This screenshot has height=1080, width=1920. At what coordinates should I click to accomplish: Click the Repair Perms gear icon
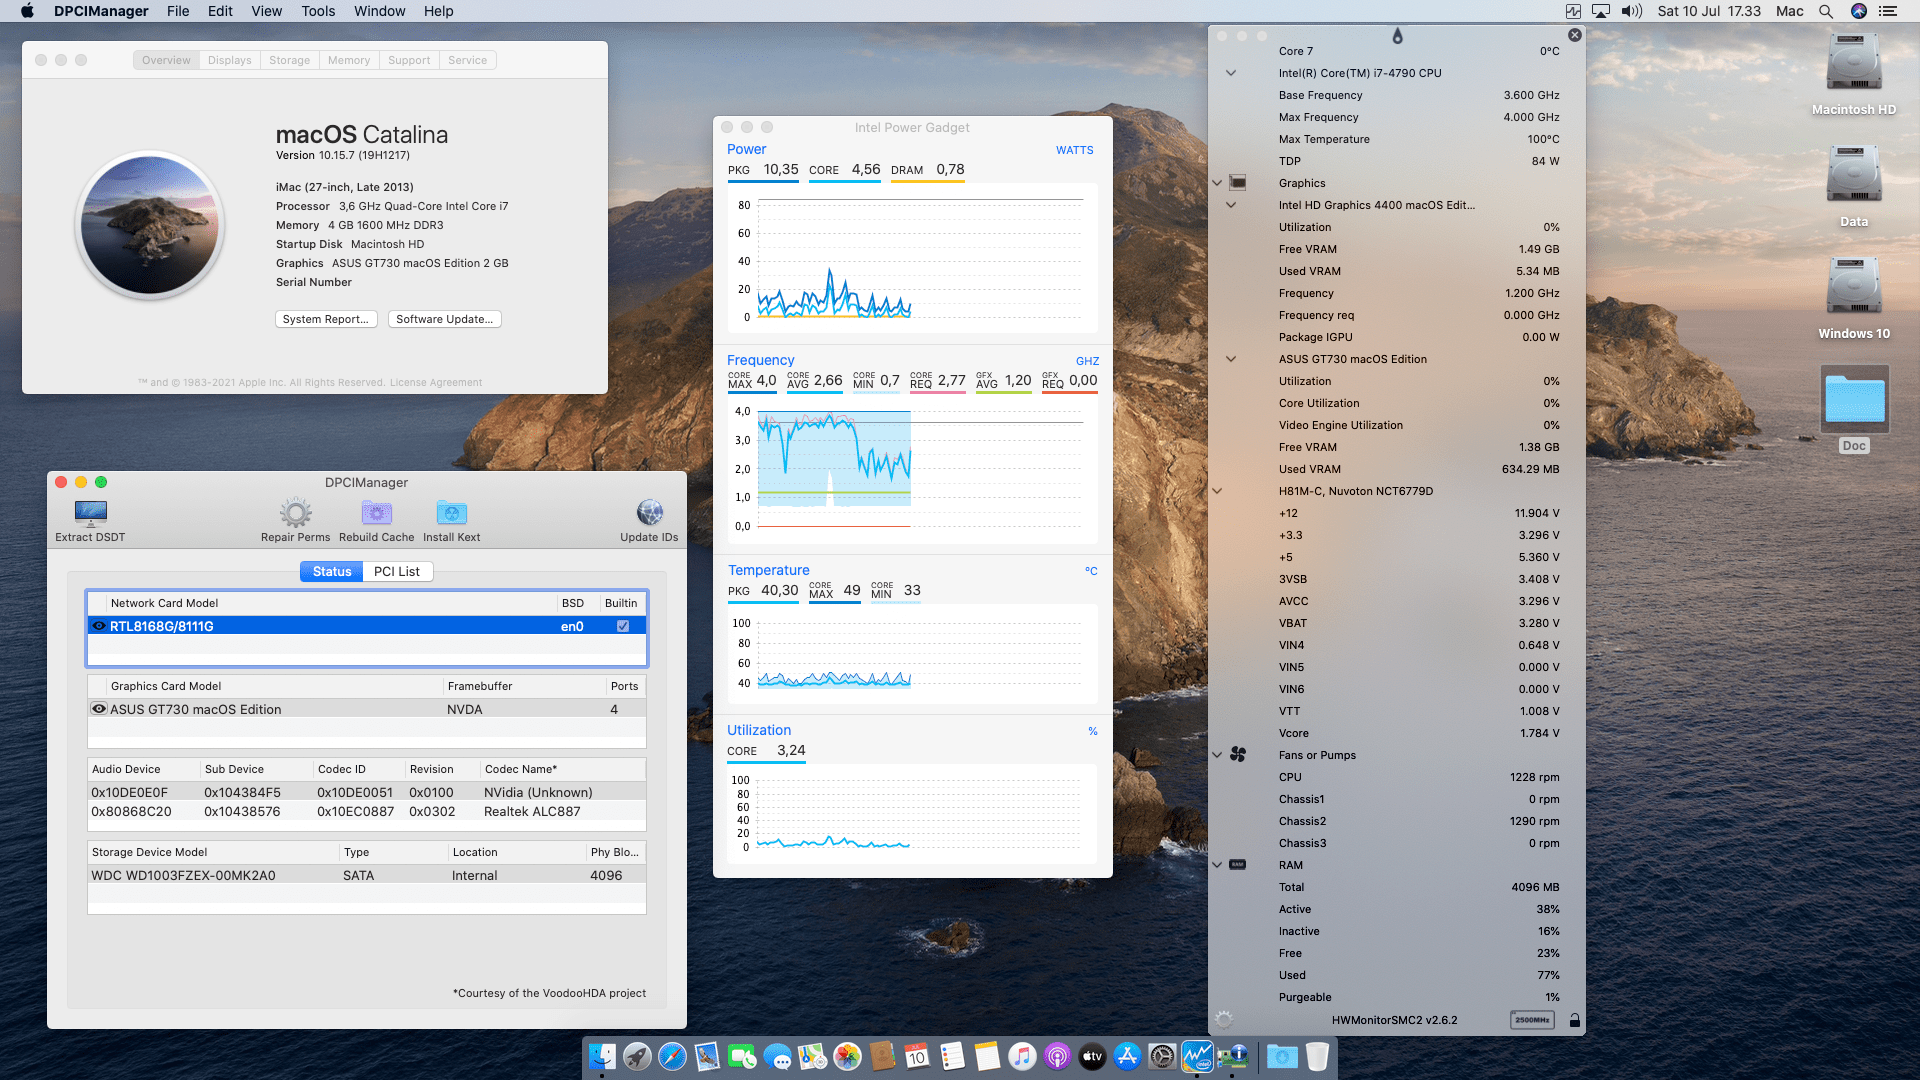tap(295, 513)
